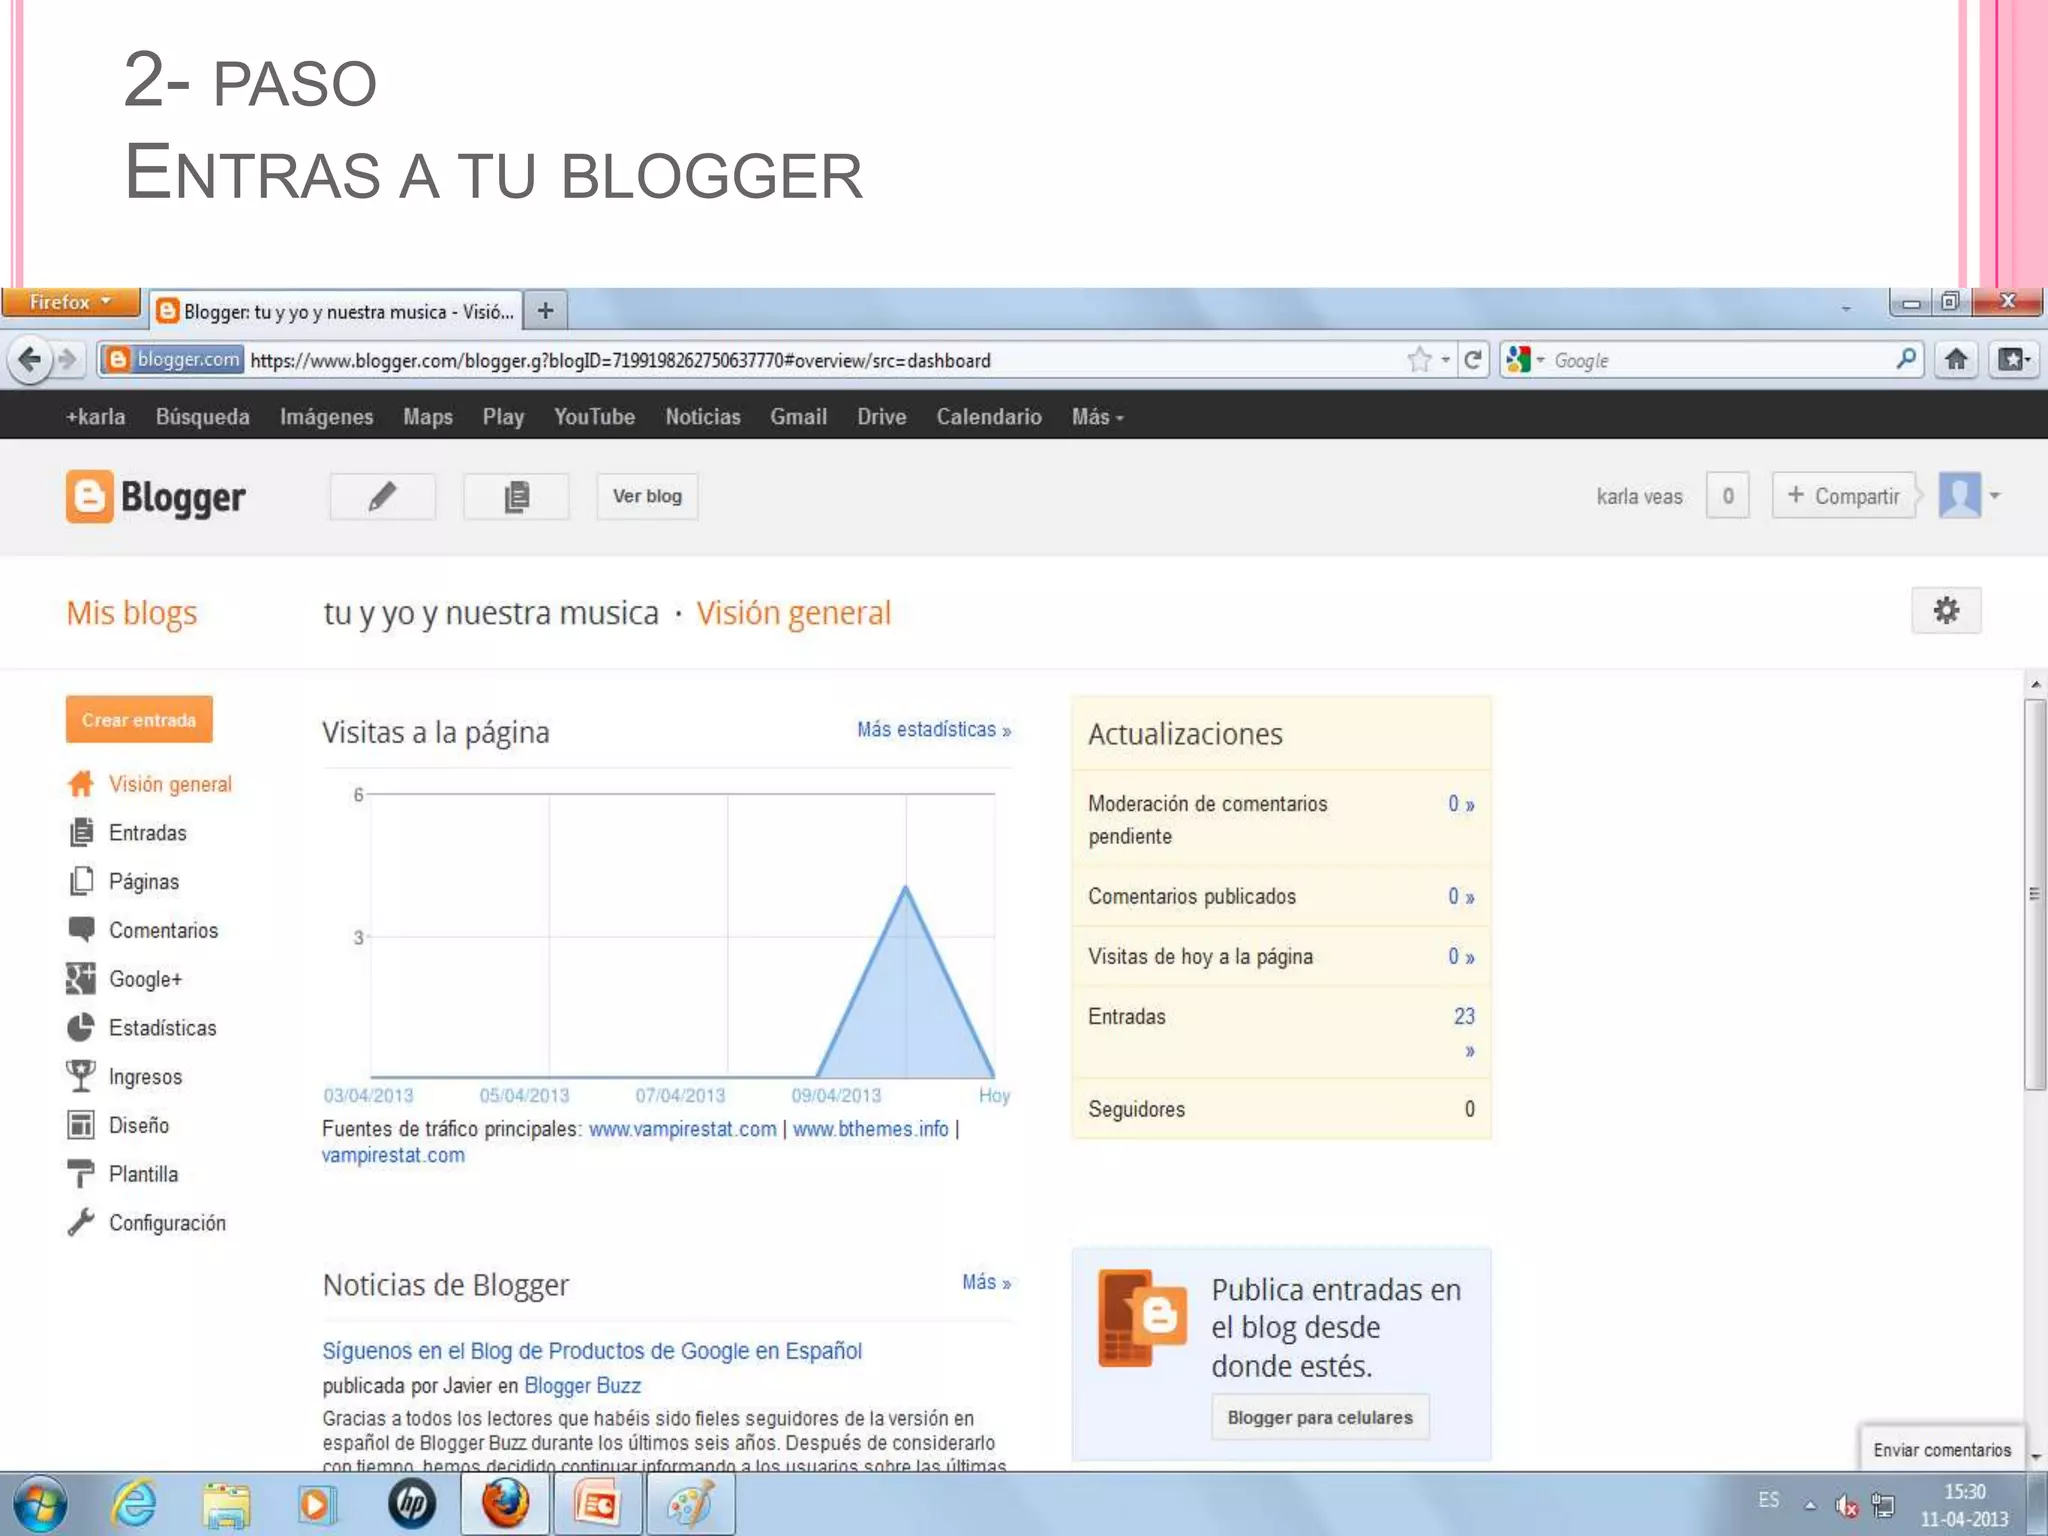Switch to PowerPoint on the taskbar

click(597, 1504)
